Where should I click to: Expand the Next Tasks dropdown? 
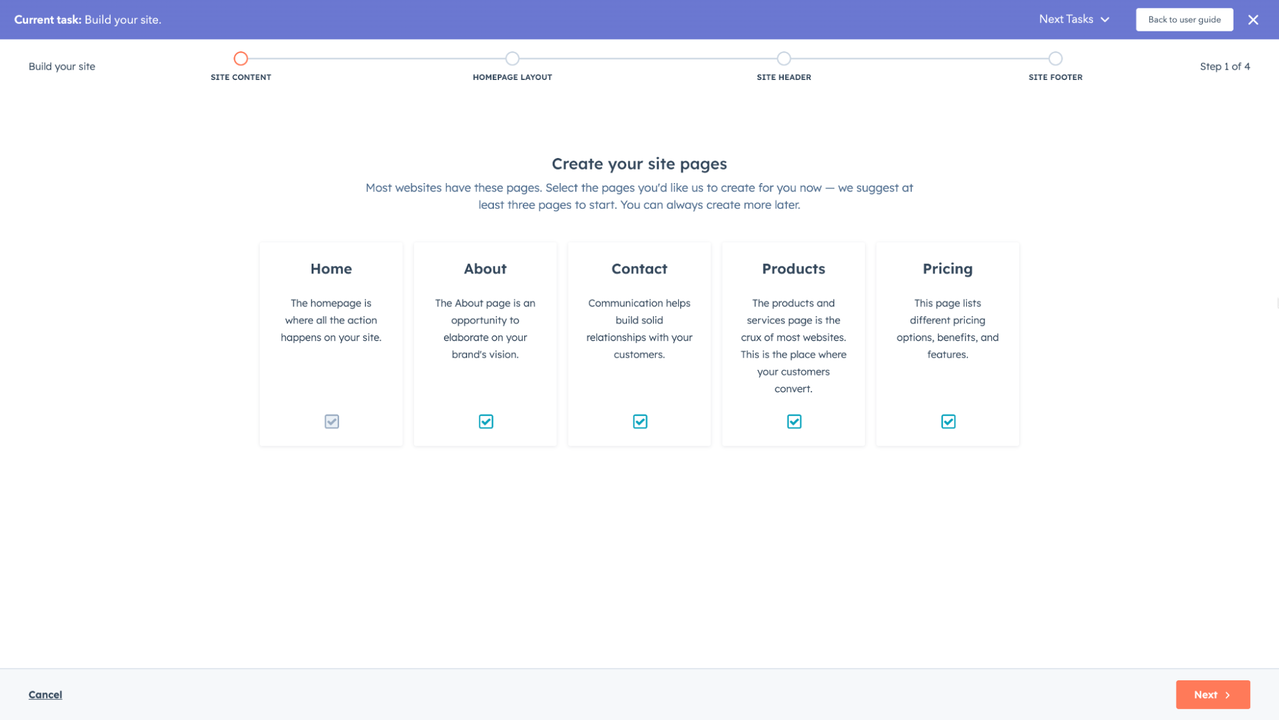click(x=1074, y=19)
